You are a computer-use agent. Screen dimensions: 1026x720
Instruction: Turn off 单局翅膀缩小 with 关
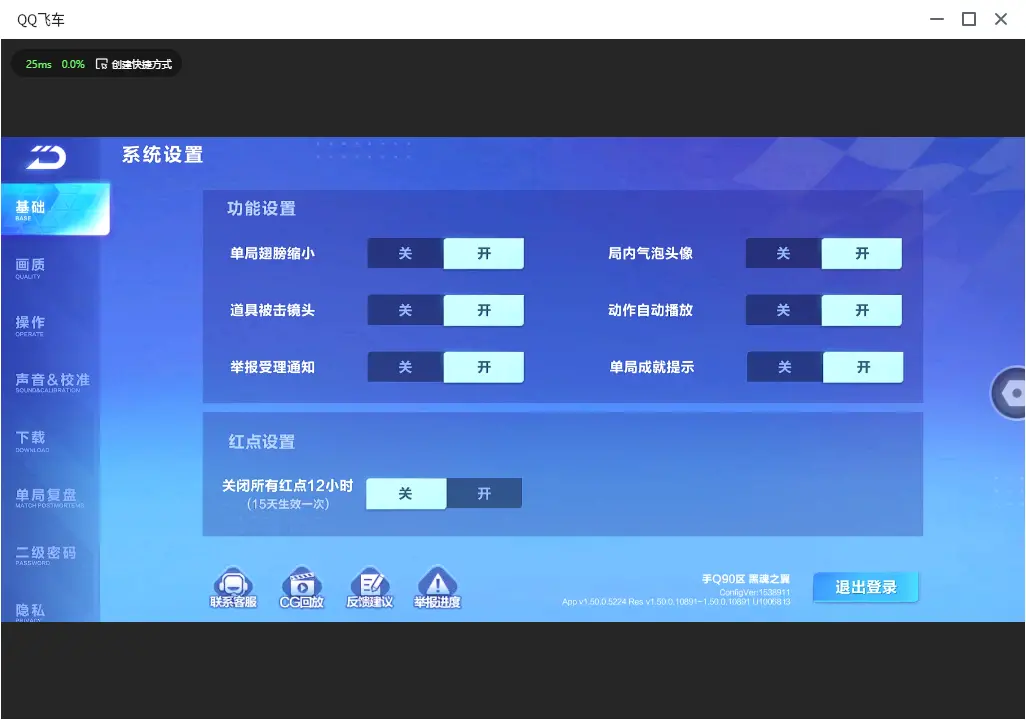pyautogui.click(x=406, y=253)
